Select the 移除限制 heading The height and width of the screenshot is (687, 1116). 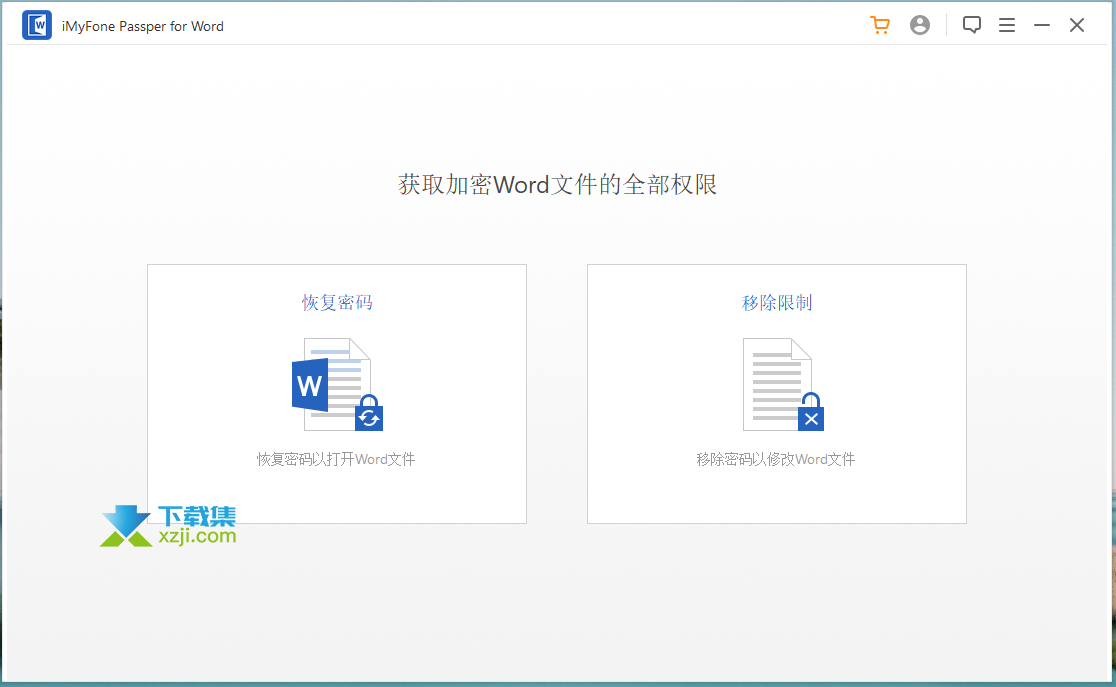pos(777,303)
